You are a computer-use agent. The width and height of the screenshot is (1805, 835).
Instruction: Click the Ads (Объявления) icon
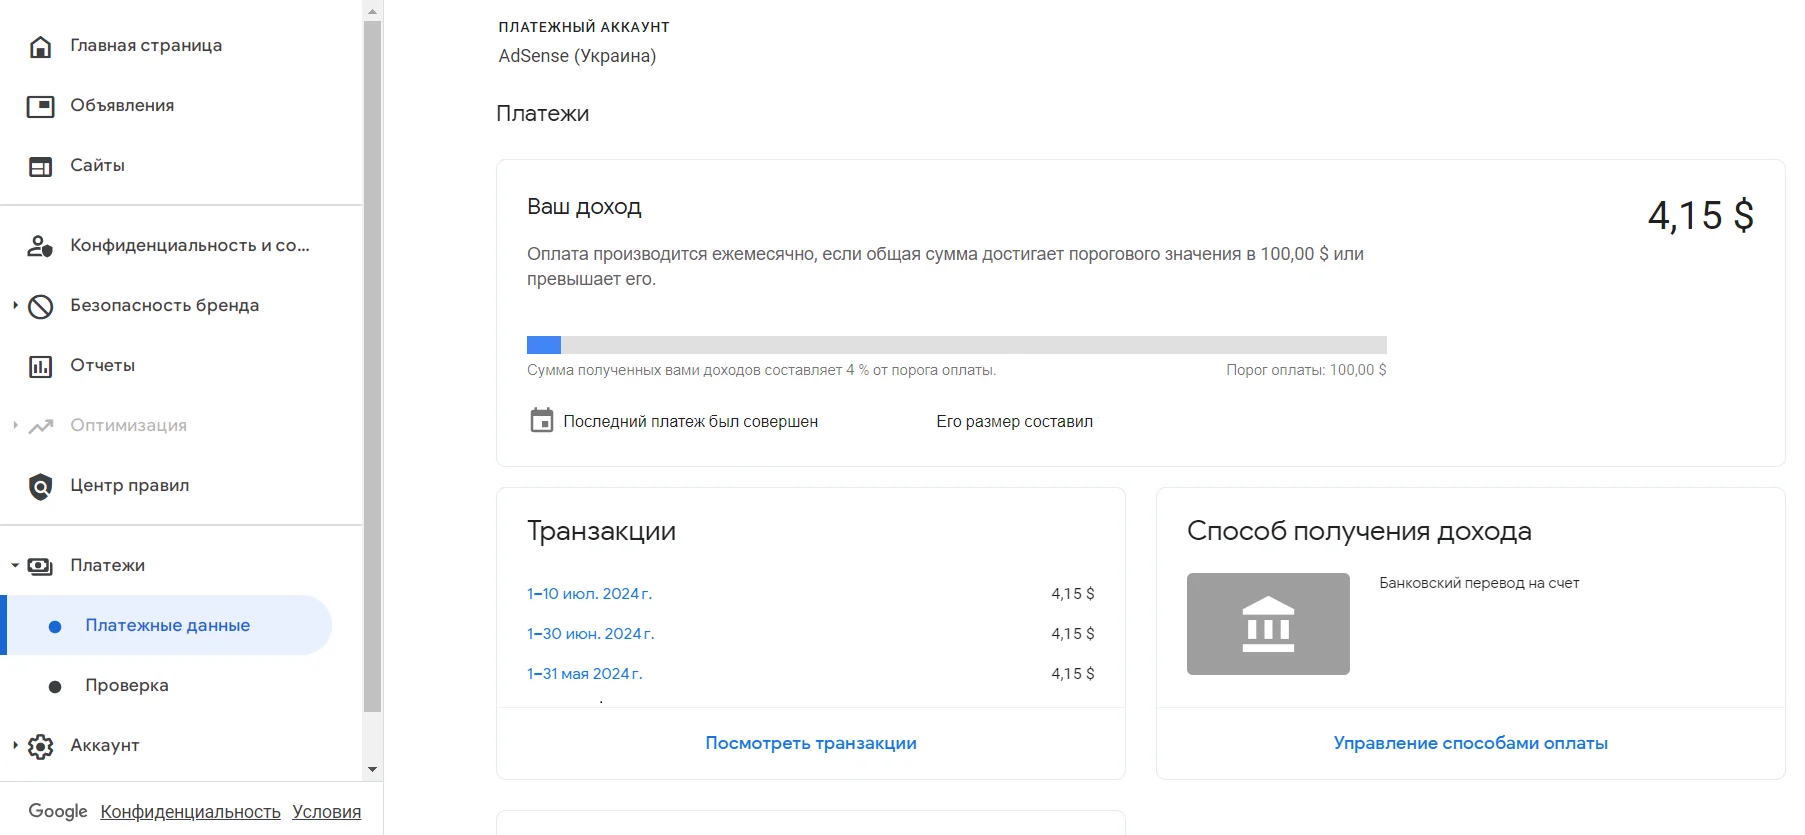(40, 106)
